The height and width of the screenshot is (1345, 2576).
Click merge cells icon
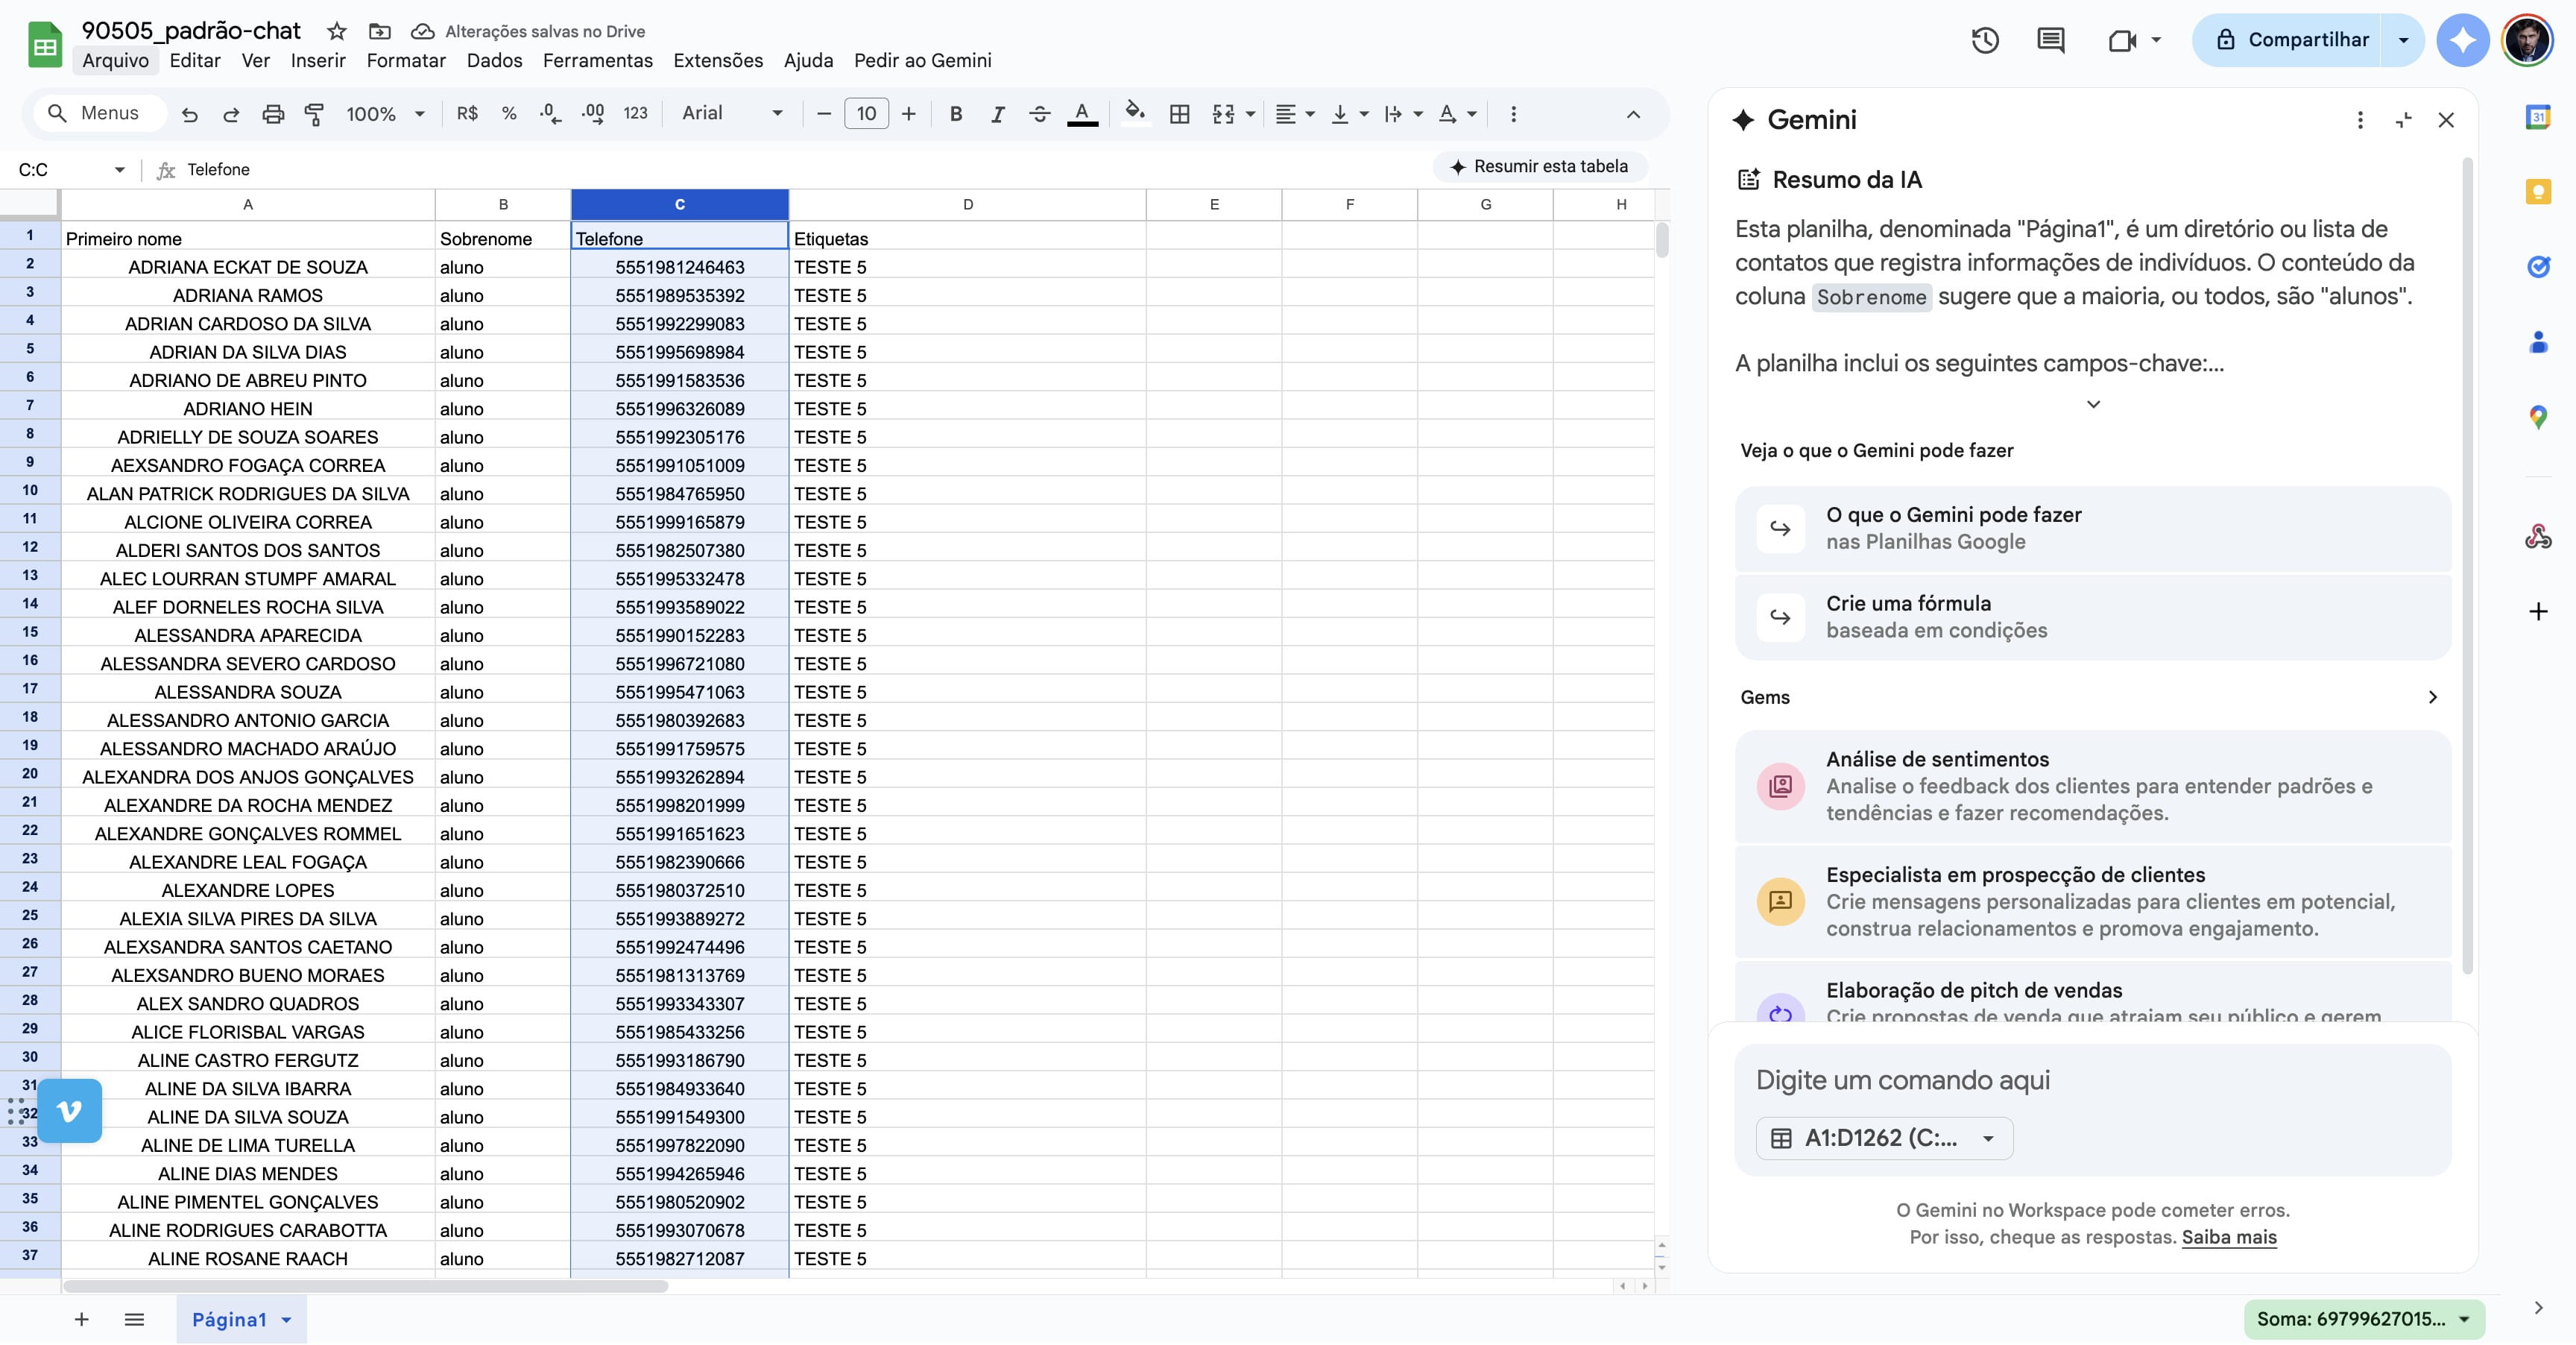pyautogui.click(x=1223, y=114)
